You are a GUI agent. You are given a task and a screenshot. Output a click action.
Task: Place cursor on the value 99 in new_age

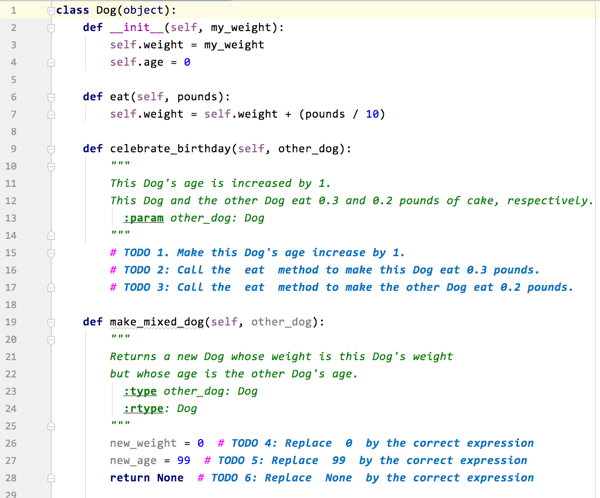[x=184, y=460]
